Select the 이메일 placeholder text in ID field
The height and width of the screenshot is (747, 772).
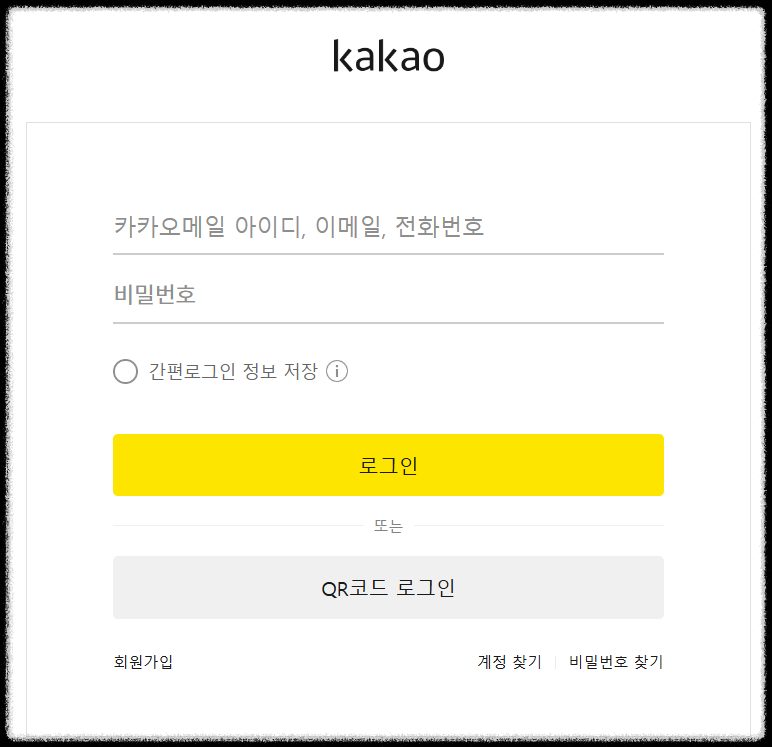(350, 227)
